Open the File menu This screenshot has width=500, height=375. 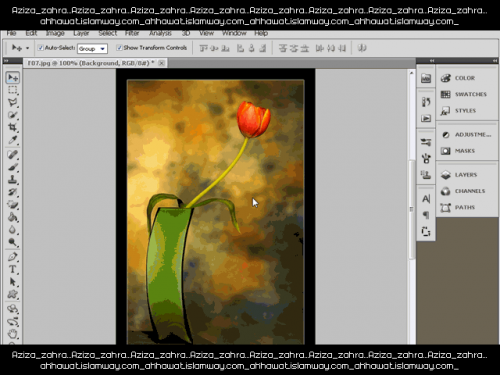(11, 33)
